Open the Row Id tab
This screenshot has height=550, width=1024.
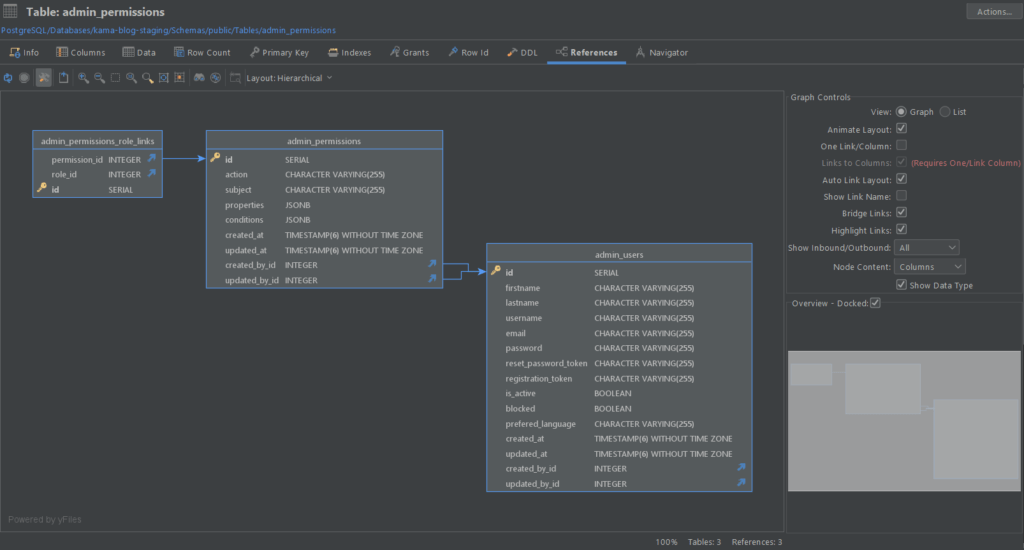tap(468, 52)
